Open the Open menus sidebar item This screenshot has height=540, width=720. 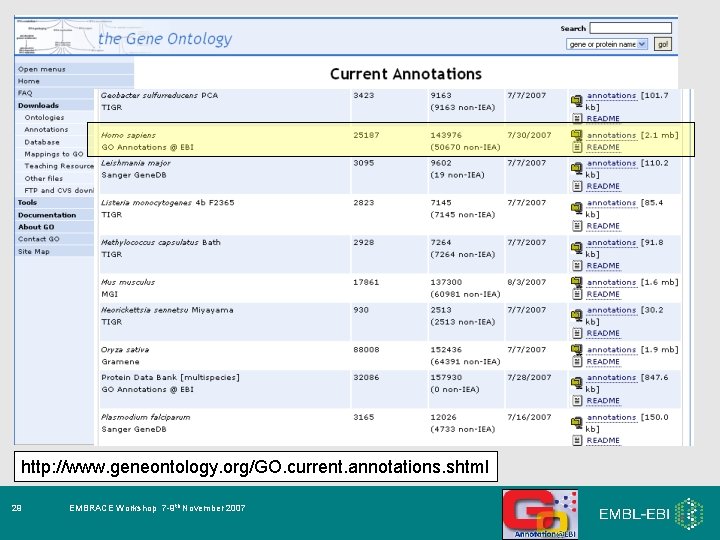[42, 69]
